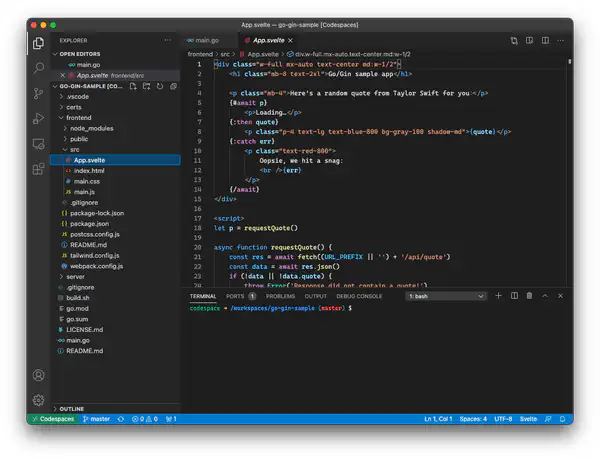Expand the Outline section
Screen dimensions: 600x460
72,408
